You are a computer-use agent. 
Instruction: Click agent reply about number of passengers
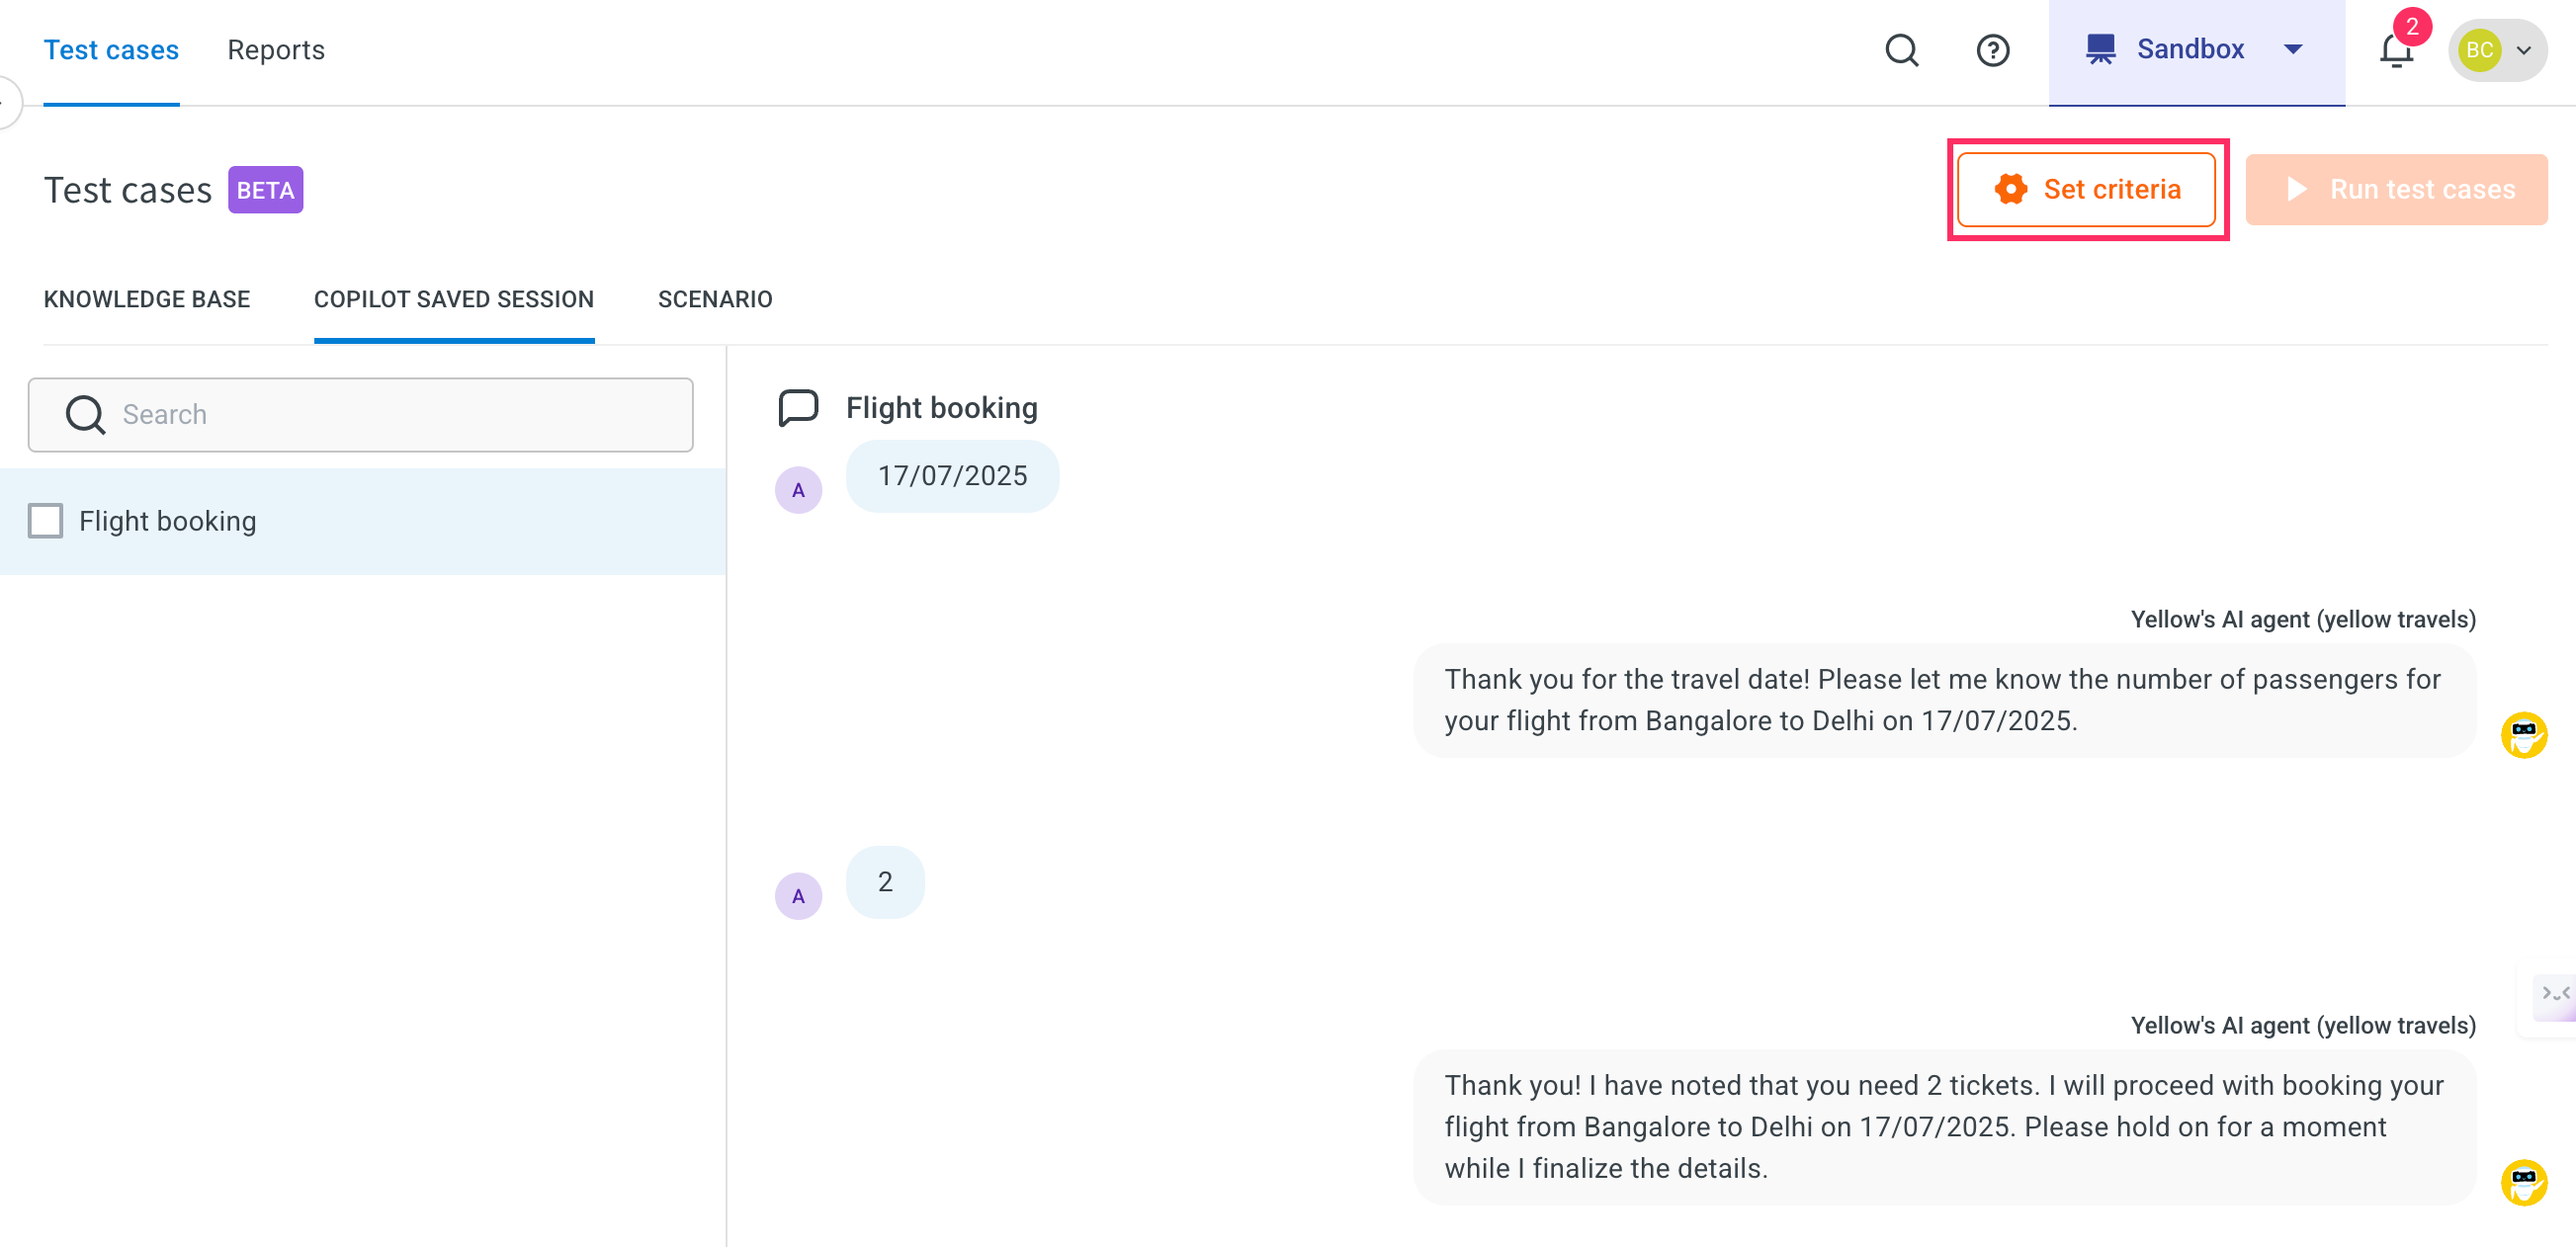[x=1944, y=700]
